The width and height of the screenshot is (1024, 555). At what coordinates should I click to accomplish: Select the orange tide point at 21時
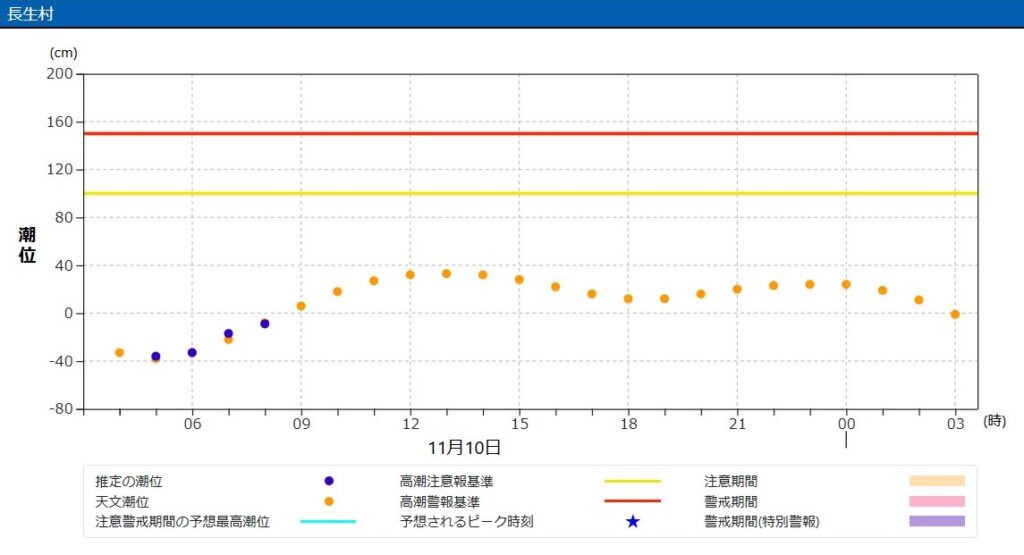click(x=737, y=289)
